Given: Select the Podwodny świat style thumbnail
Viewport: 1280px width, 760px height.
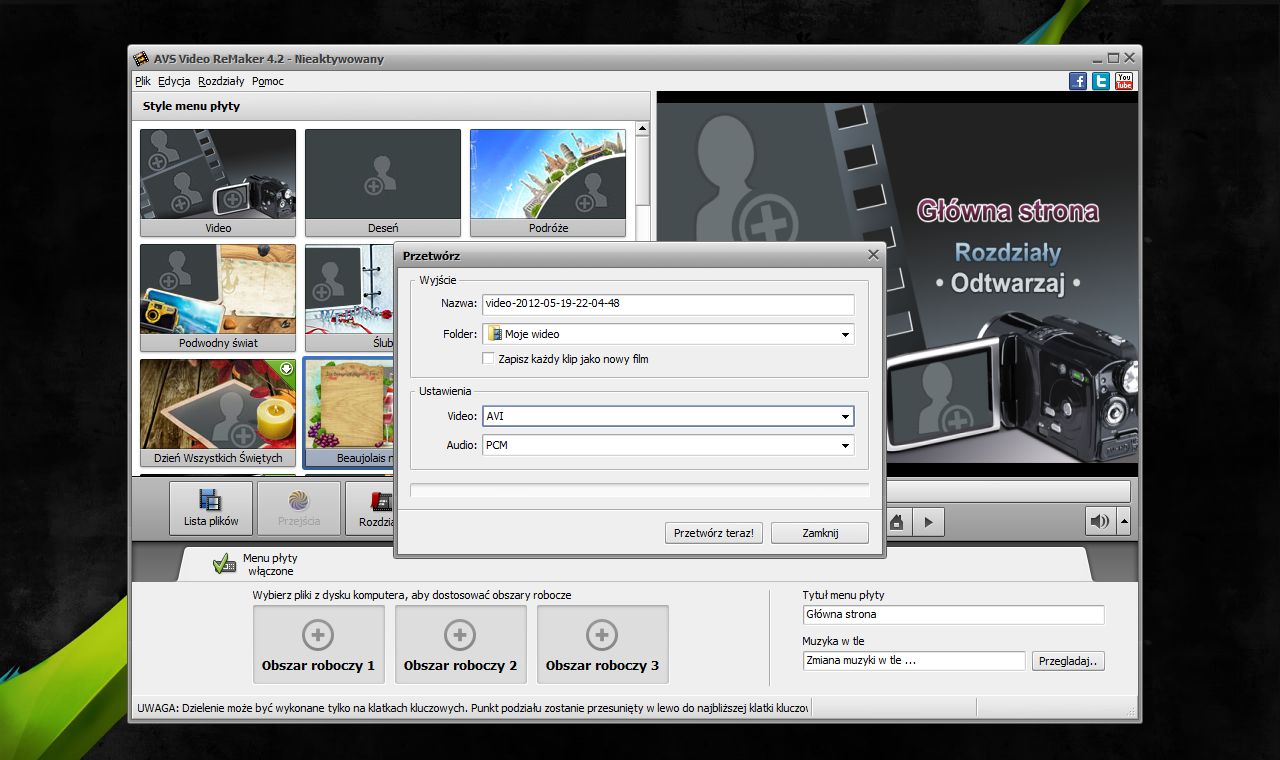Looking at the screenshot, I should click(x=218, y=297).
